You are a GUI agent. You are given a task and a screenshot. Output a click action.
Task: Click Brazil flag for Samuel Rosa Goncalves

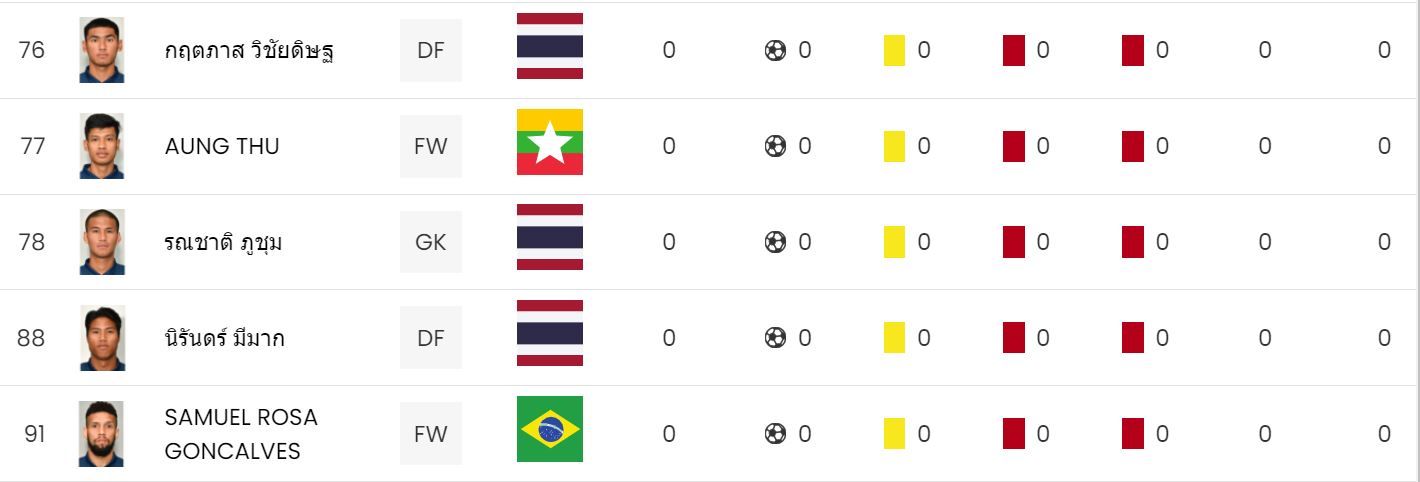(549, 433)
